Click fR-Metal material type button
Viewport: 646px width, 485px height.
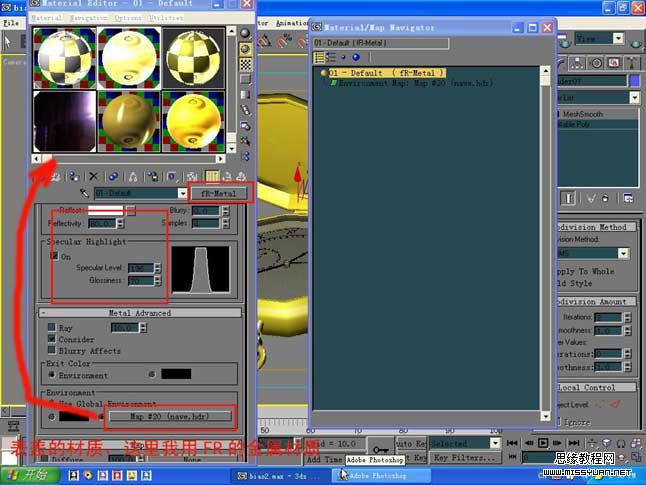(219, 193)
